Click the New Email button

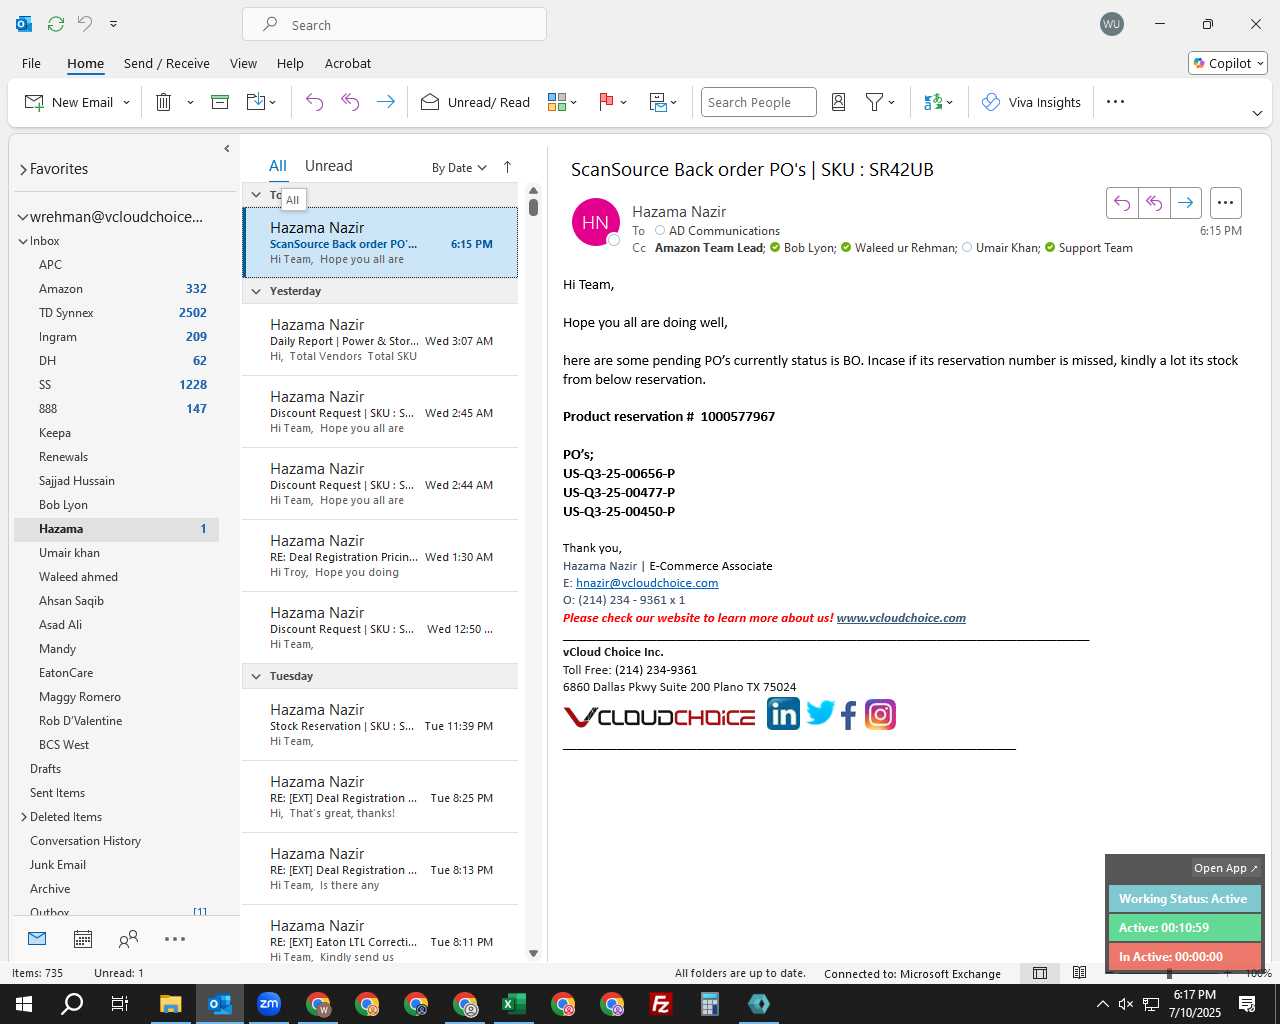(x=69, y=102)
